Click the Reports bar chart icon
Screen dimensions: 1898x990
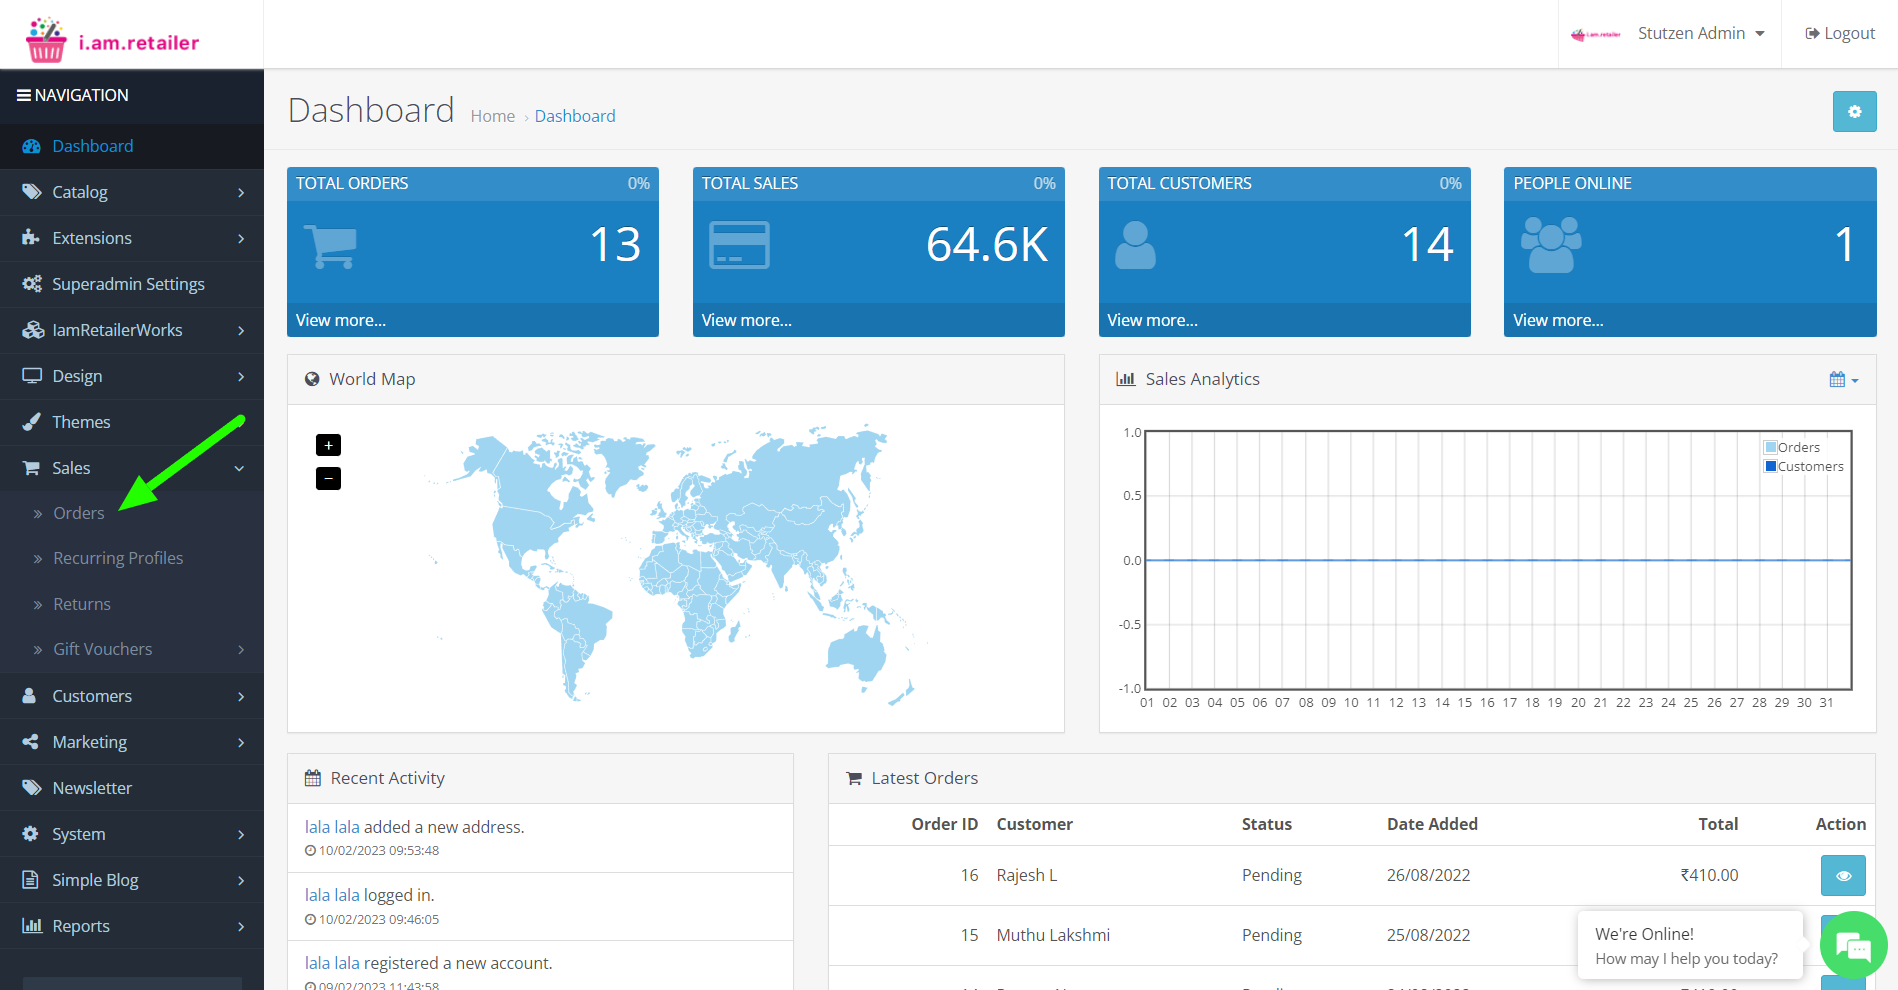(x=32, y=926)
